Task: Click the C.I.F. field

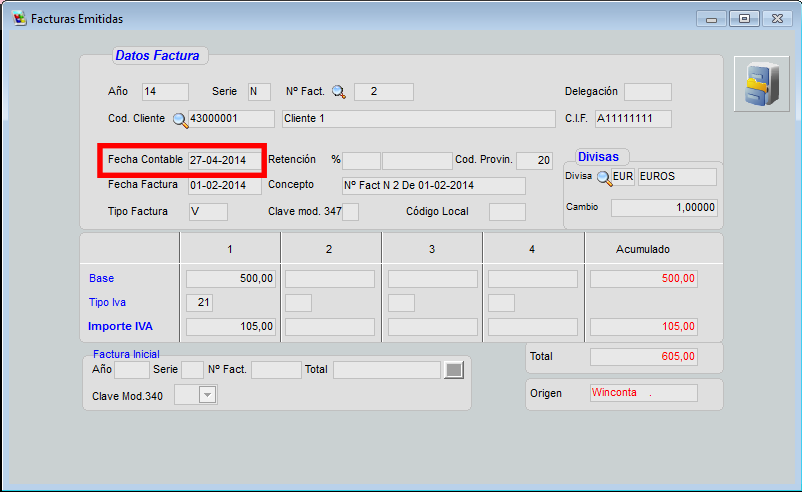Action: pos(632,119)
